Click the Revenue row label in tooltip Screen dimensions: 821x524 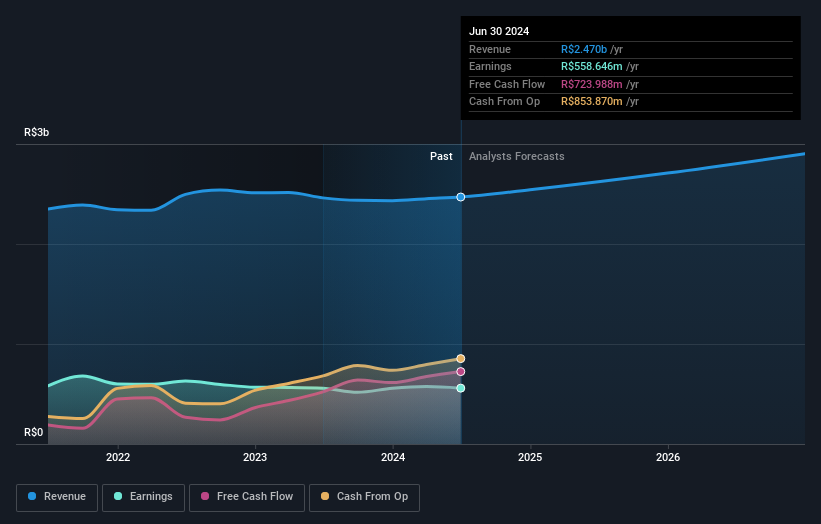pyautogui.click(x=490, y=49)
